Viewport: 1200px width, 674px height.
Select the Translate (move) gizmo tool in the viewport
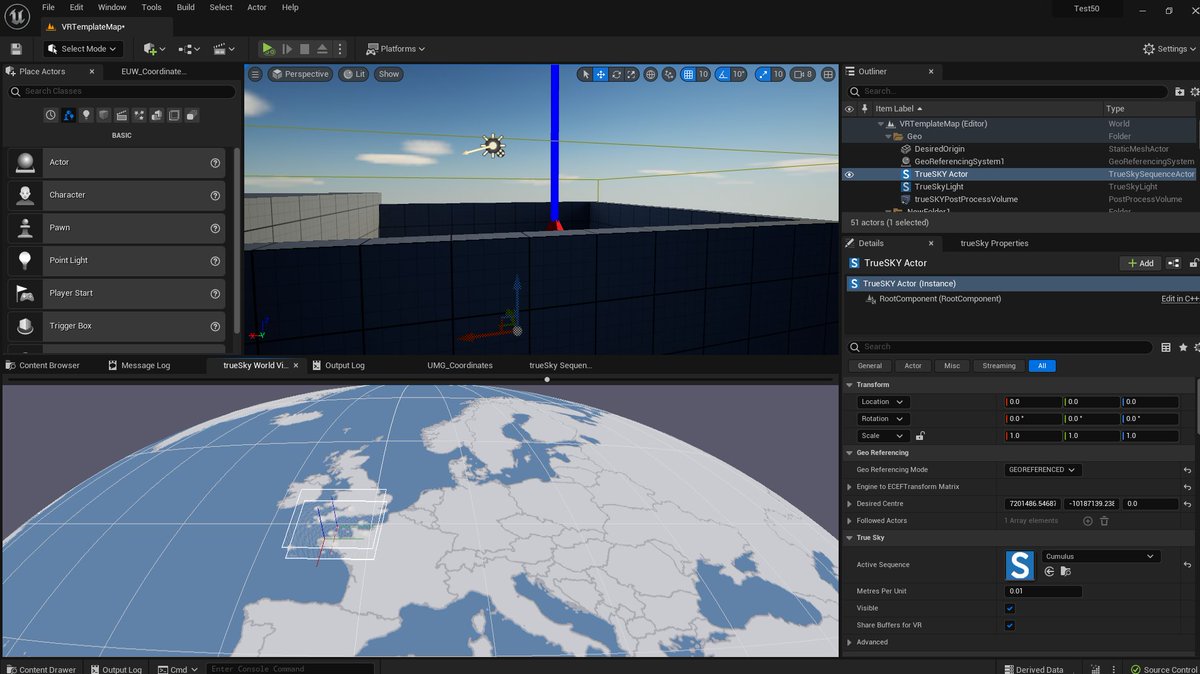pyautogui.click(x=601, y=74)
